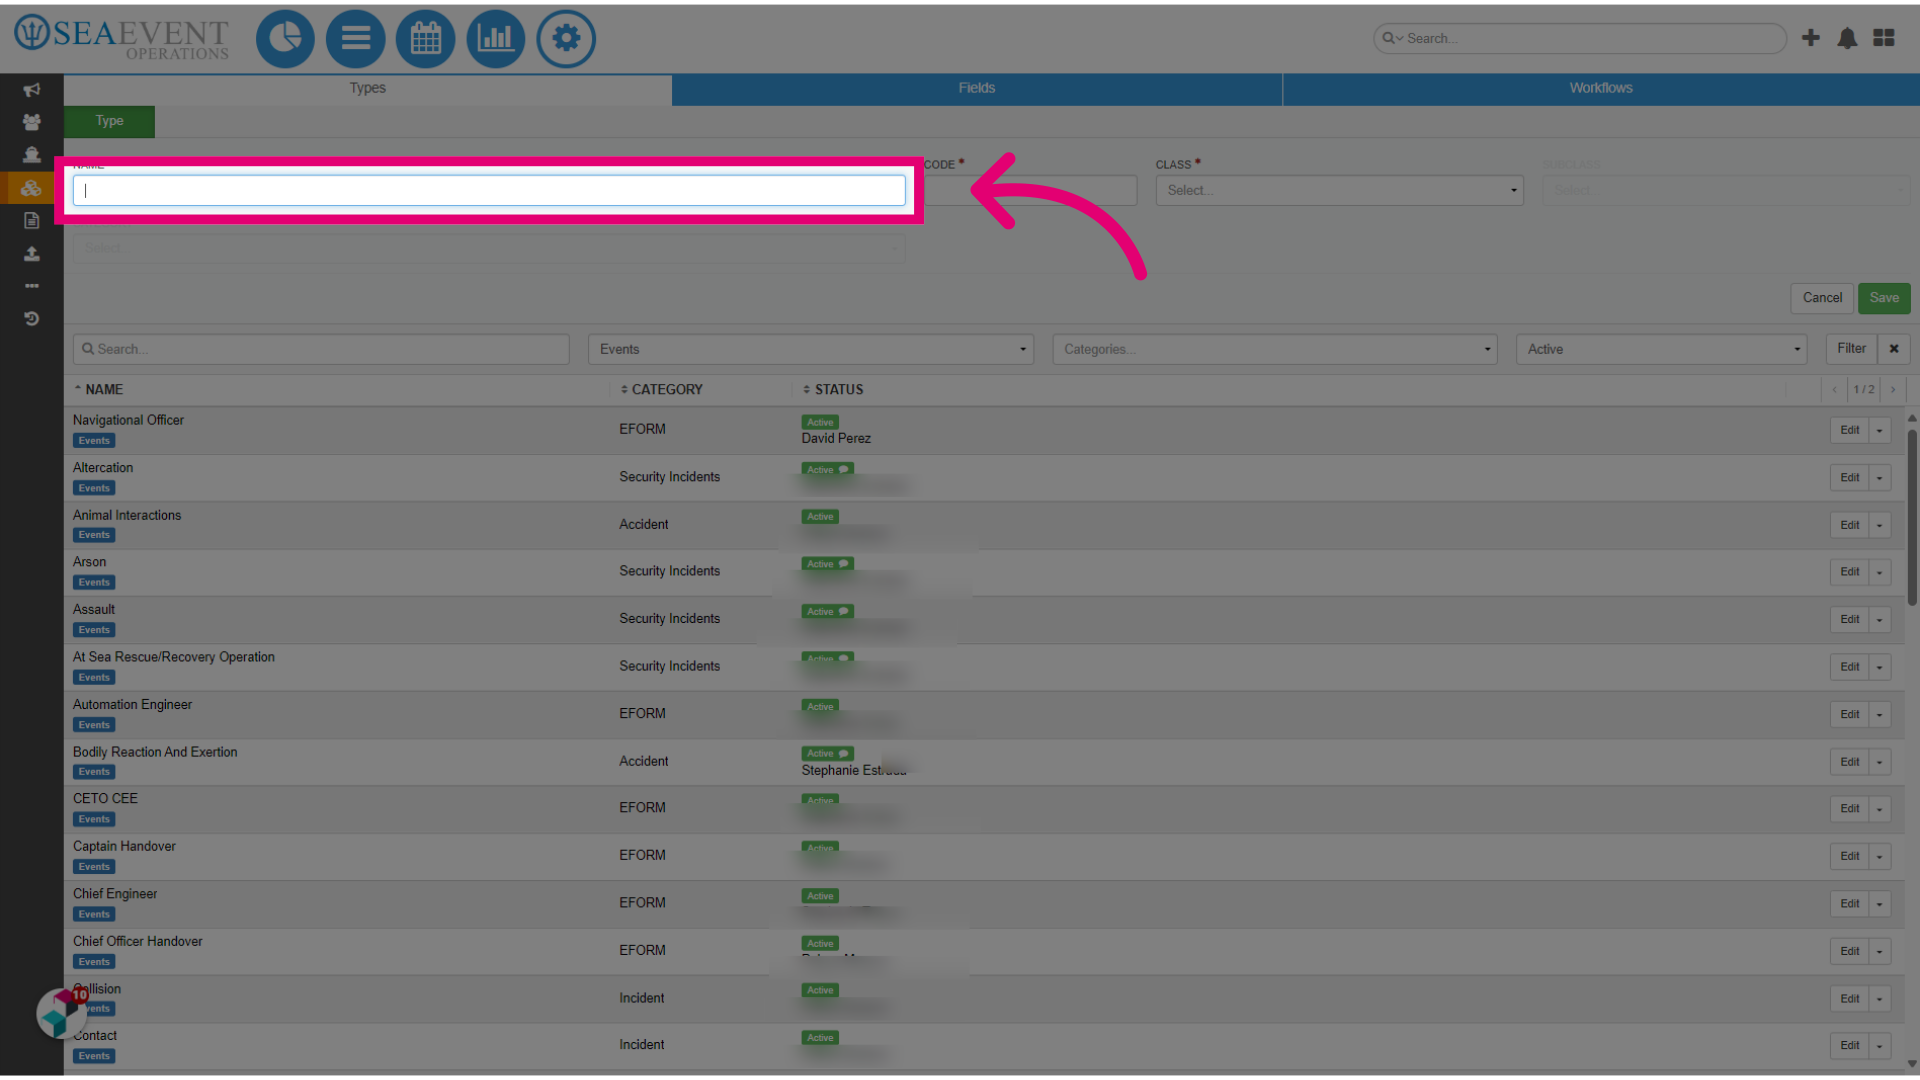Switch to the Fields tab
Screen dimensions: 1920x1080
(977, 88)
